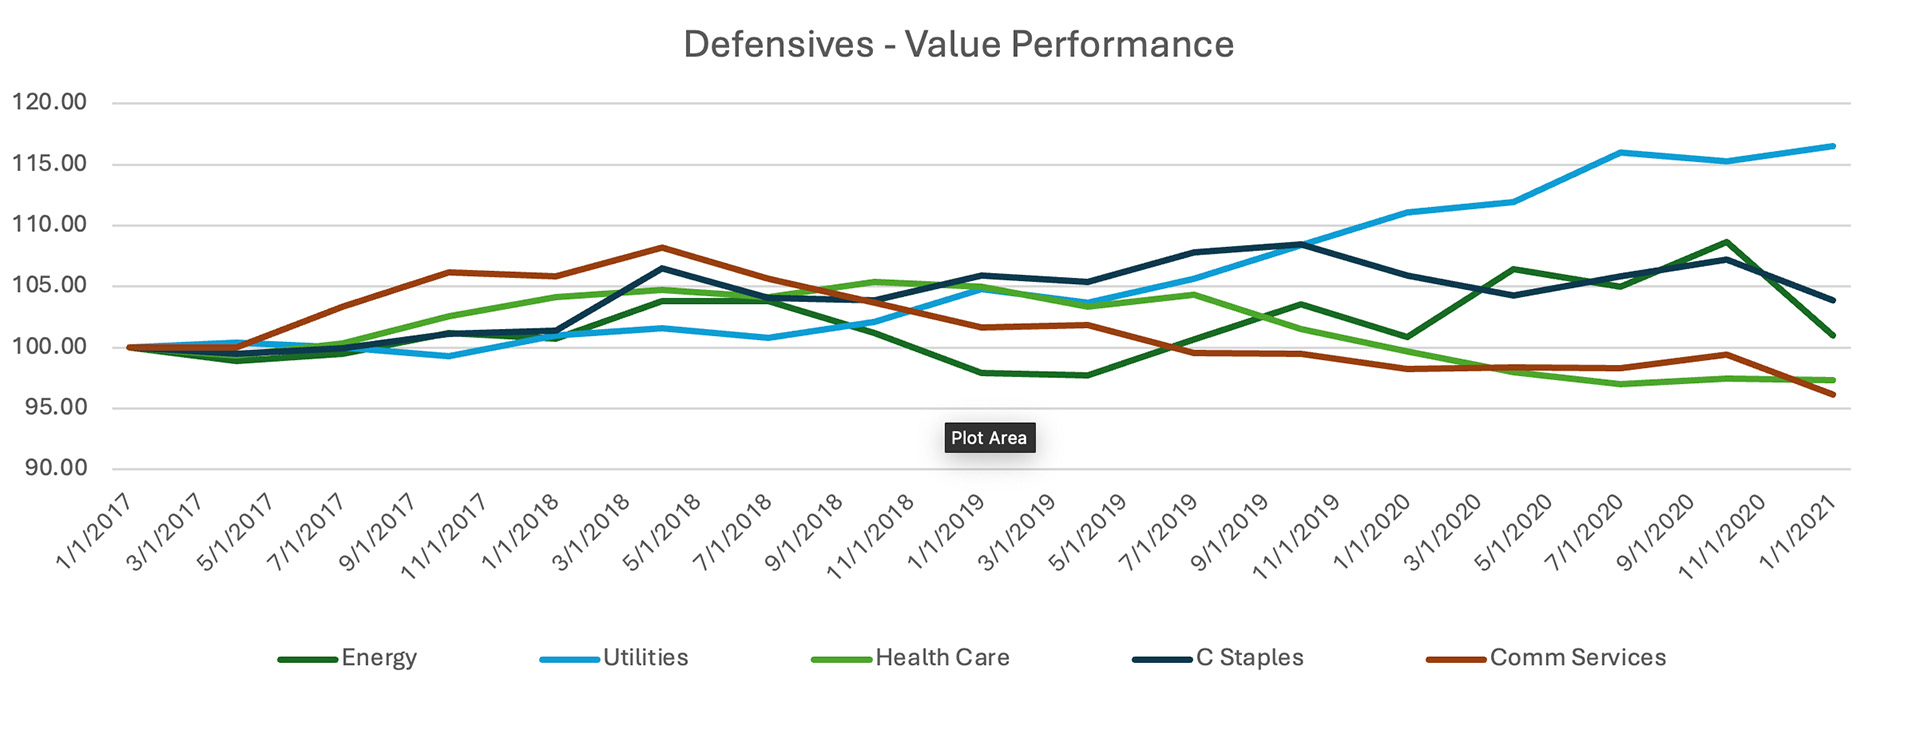The image size is (1920, 738).
Task: Select the chart title Defensives - Value Performance
Action: (x=958, y=45)
